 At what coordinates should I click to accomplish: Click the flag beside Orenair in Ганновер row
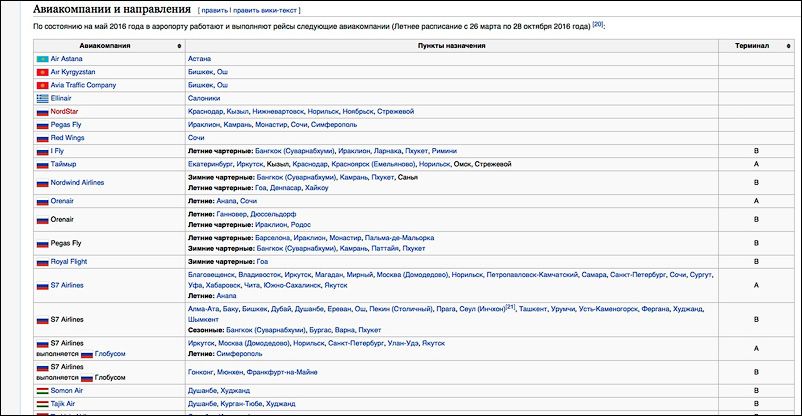pos(42,220)
